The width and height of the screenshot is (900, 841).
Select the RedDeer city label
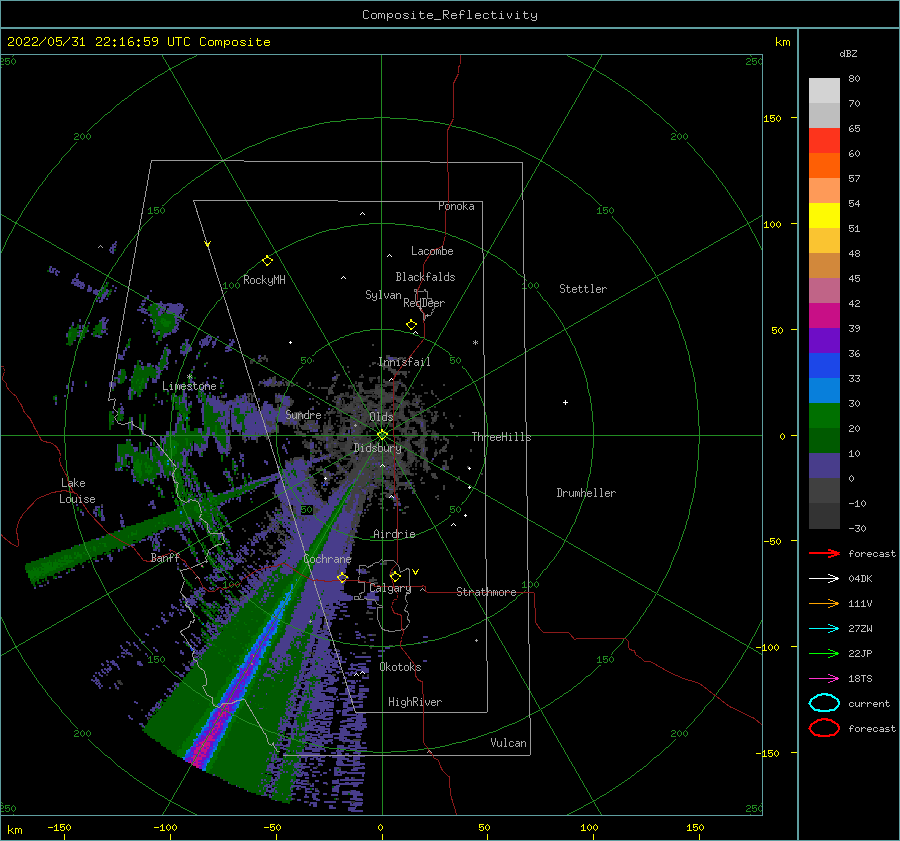(x=424, y=303)
